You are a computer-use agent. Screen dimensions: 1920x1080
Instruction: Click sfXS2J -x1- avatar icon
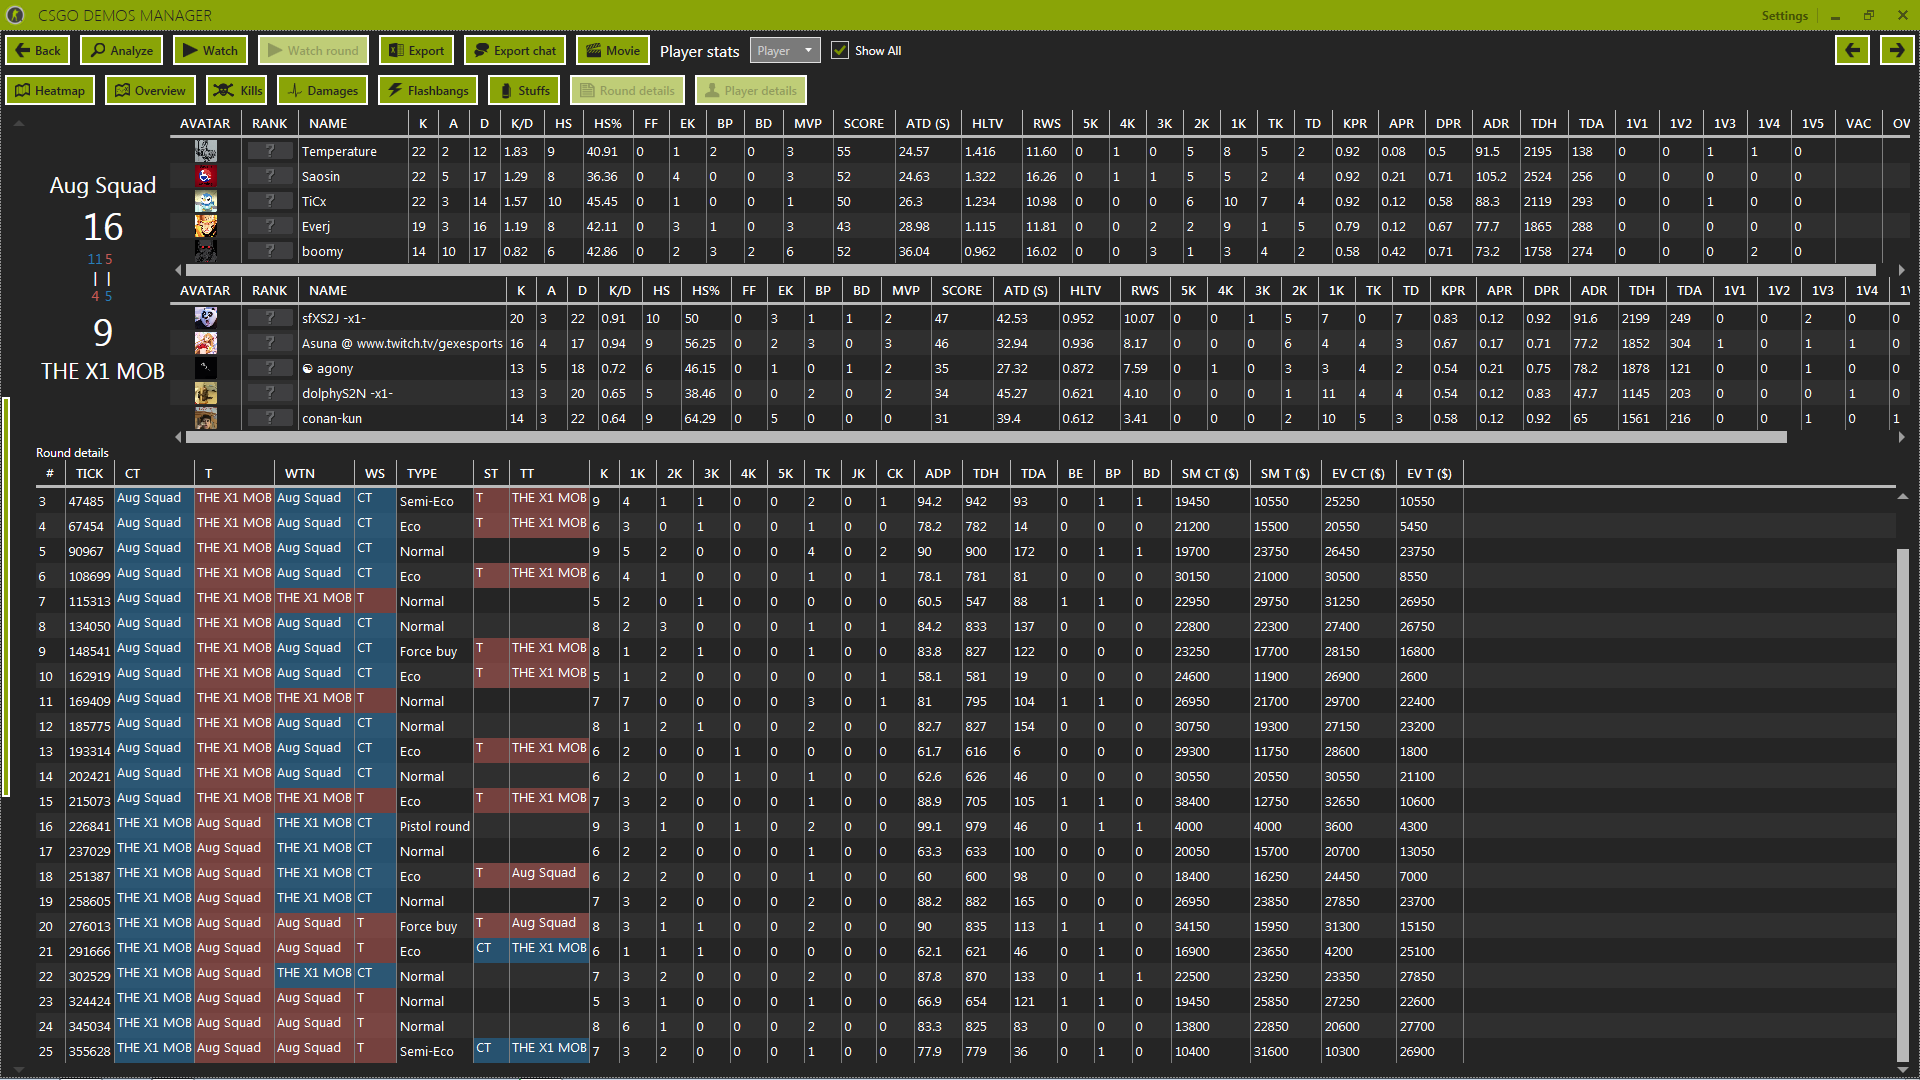click(206, 318)
